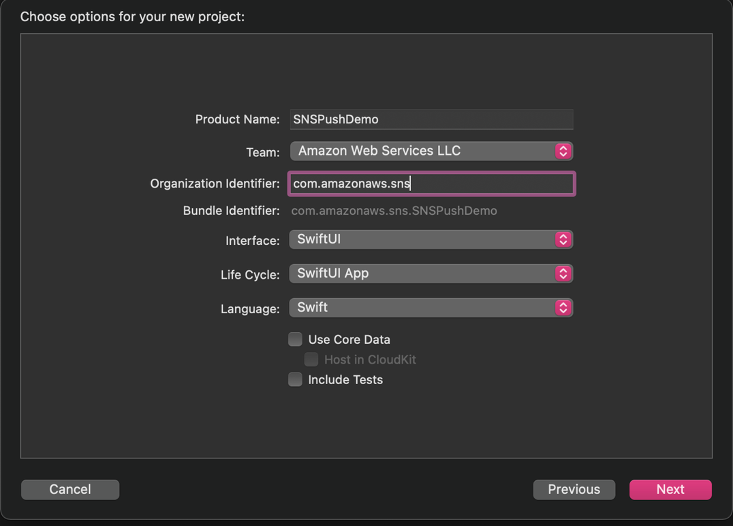Click the Product Name field SNSPushDemo
Viewport: 733px width, 527px height.
[x=430, y=119]
